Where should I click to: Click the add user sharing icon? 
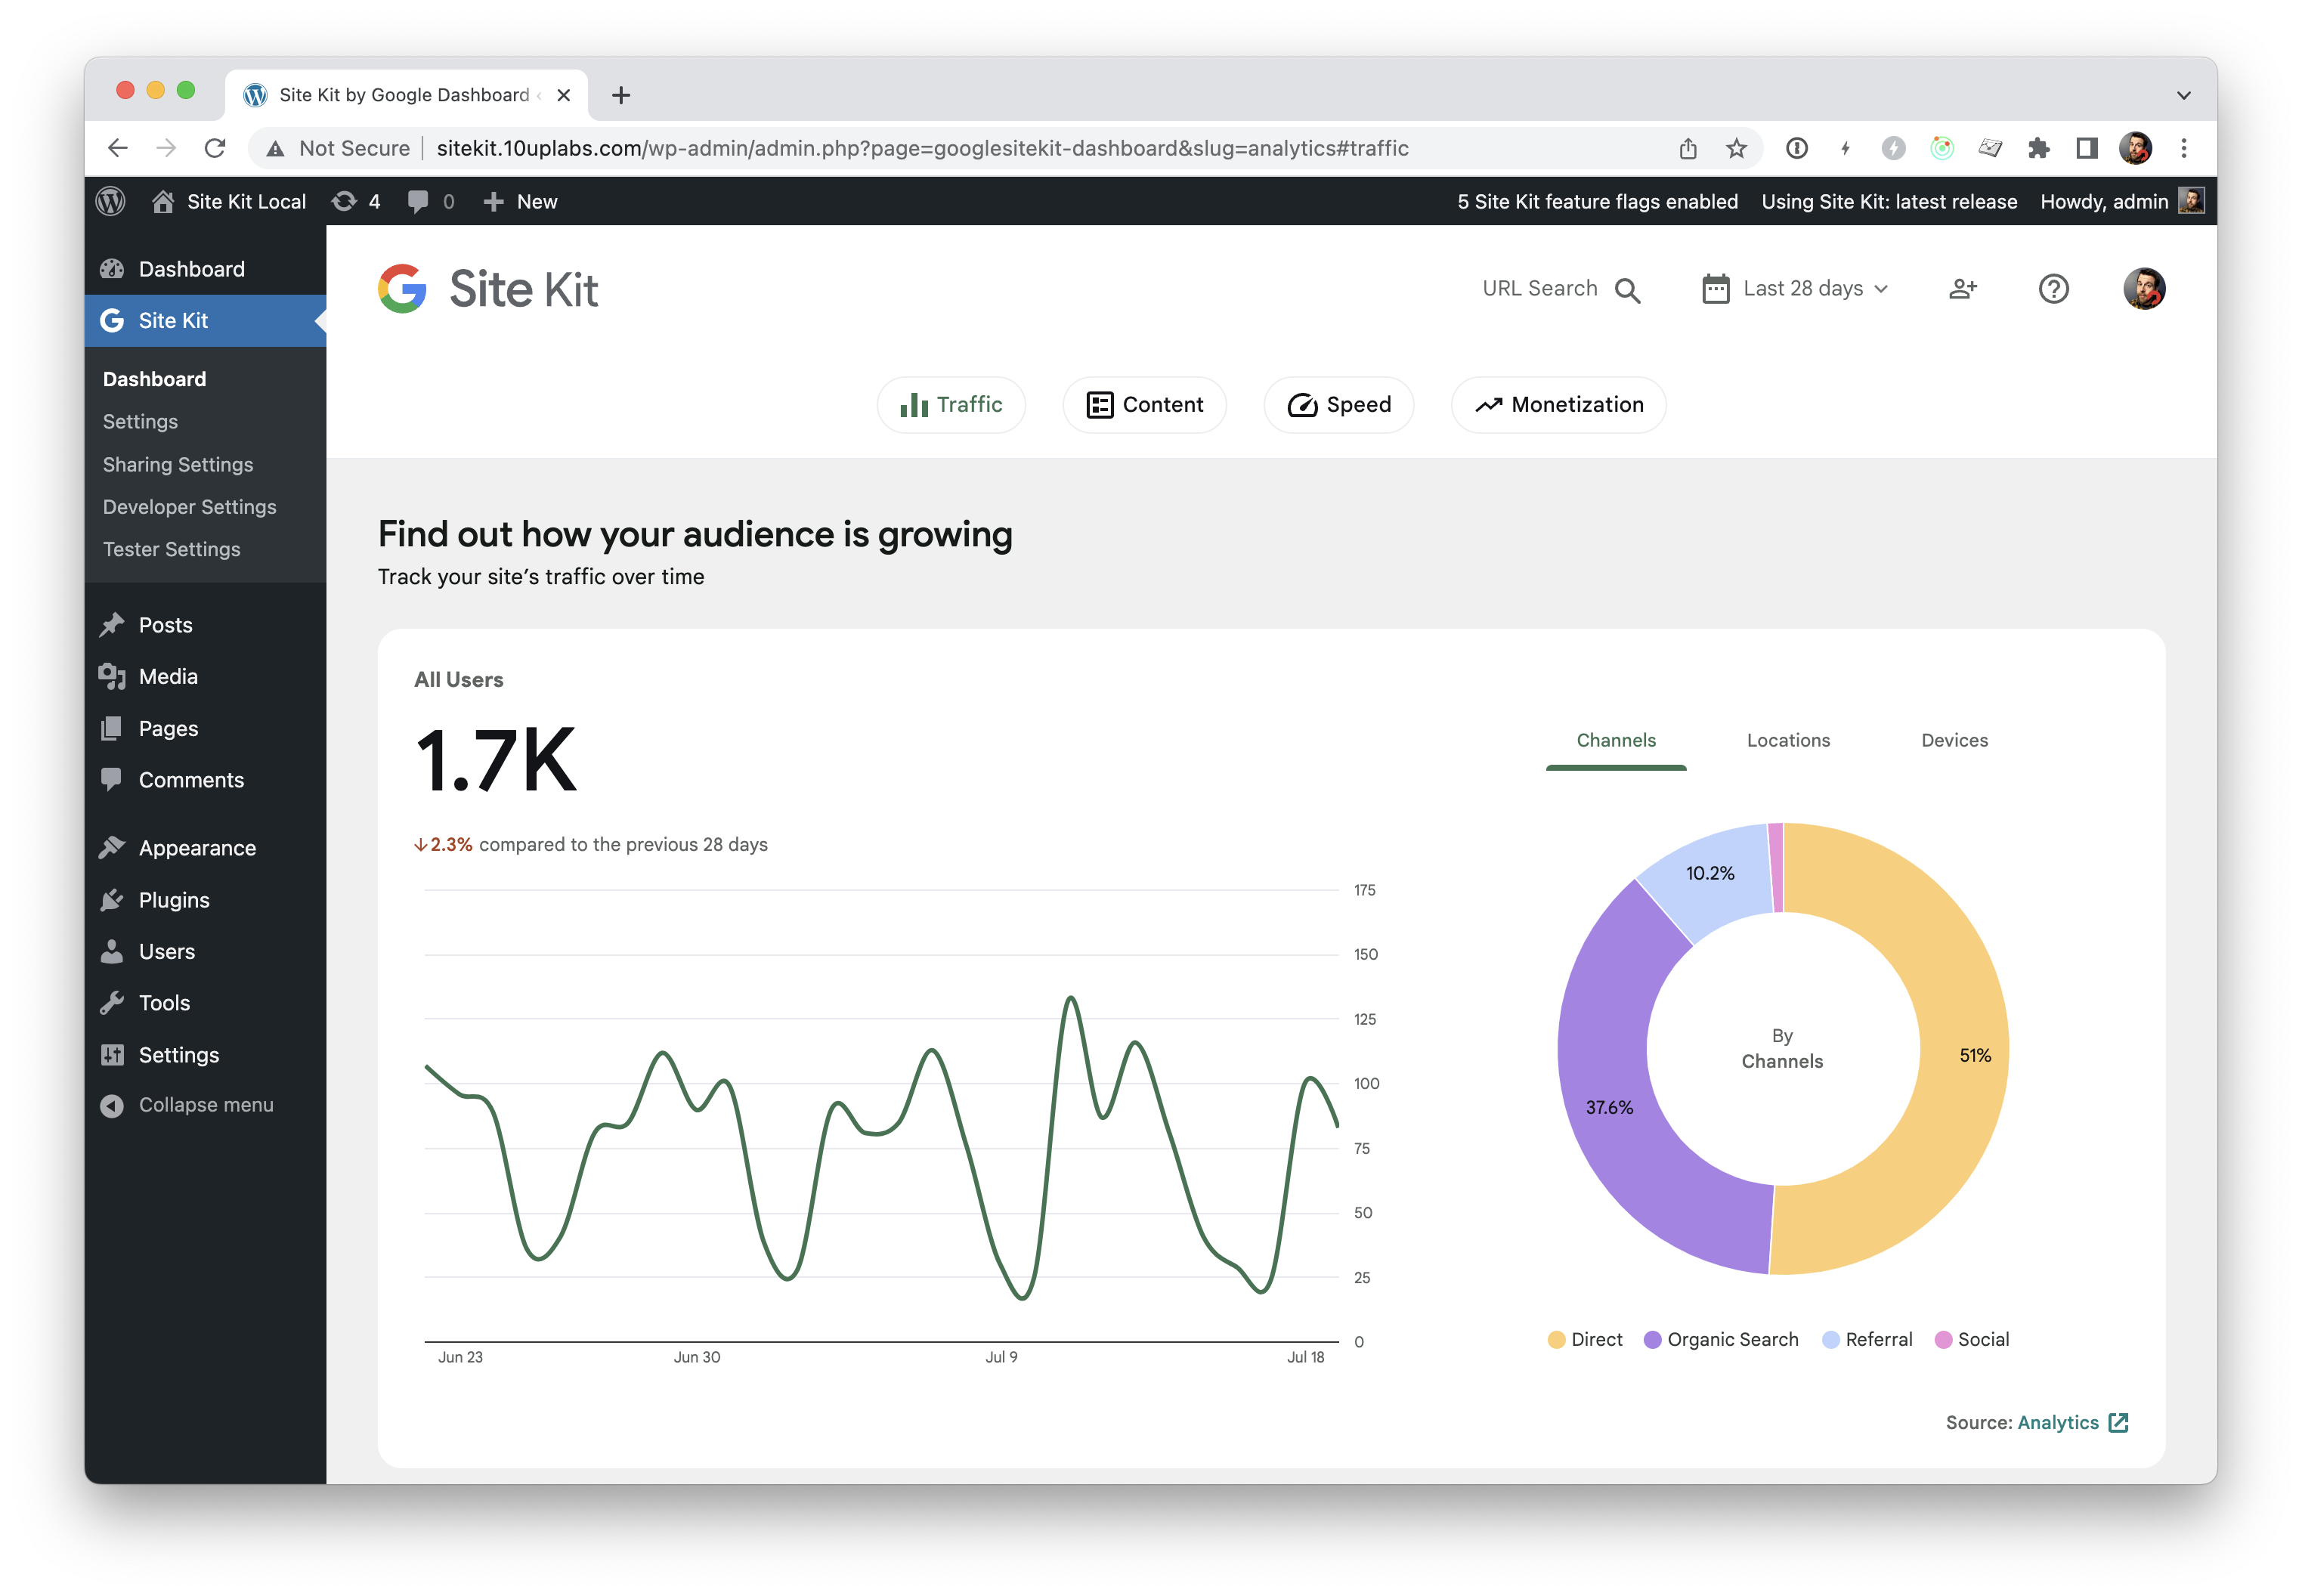coord(1963,289)
